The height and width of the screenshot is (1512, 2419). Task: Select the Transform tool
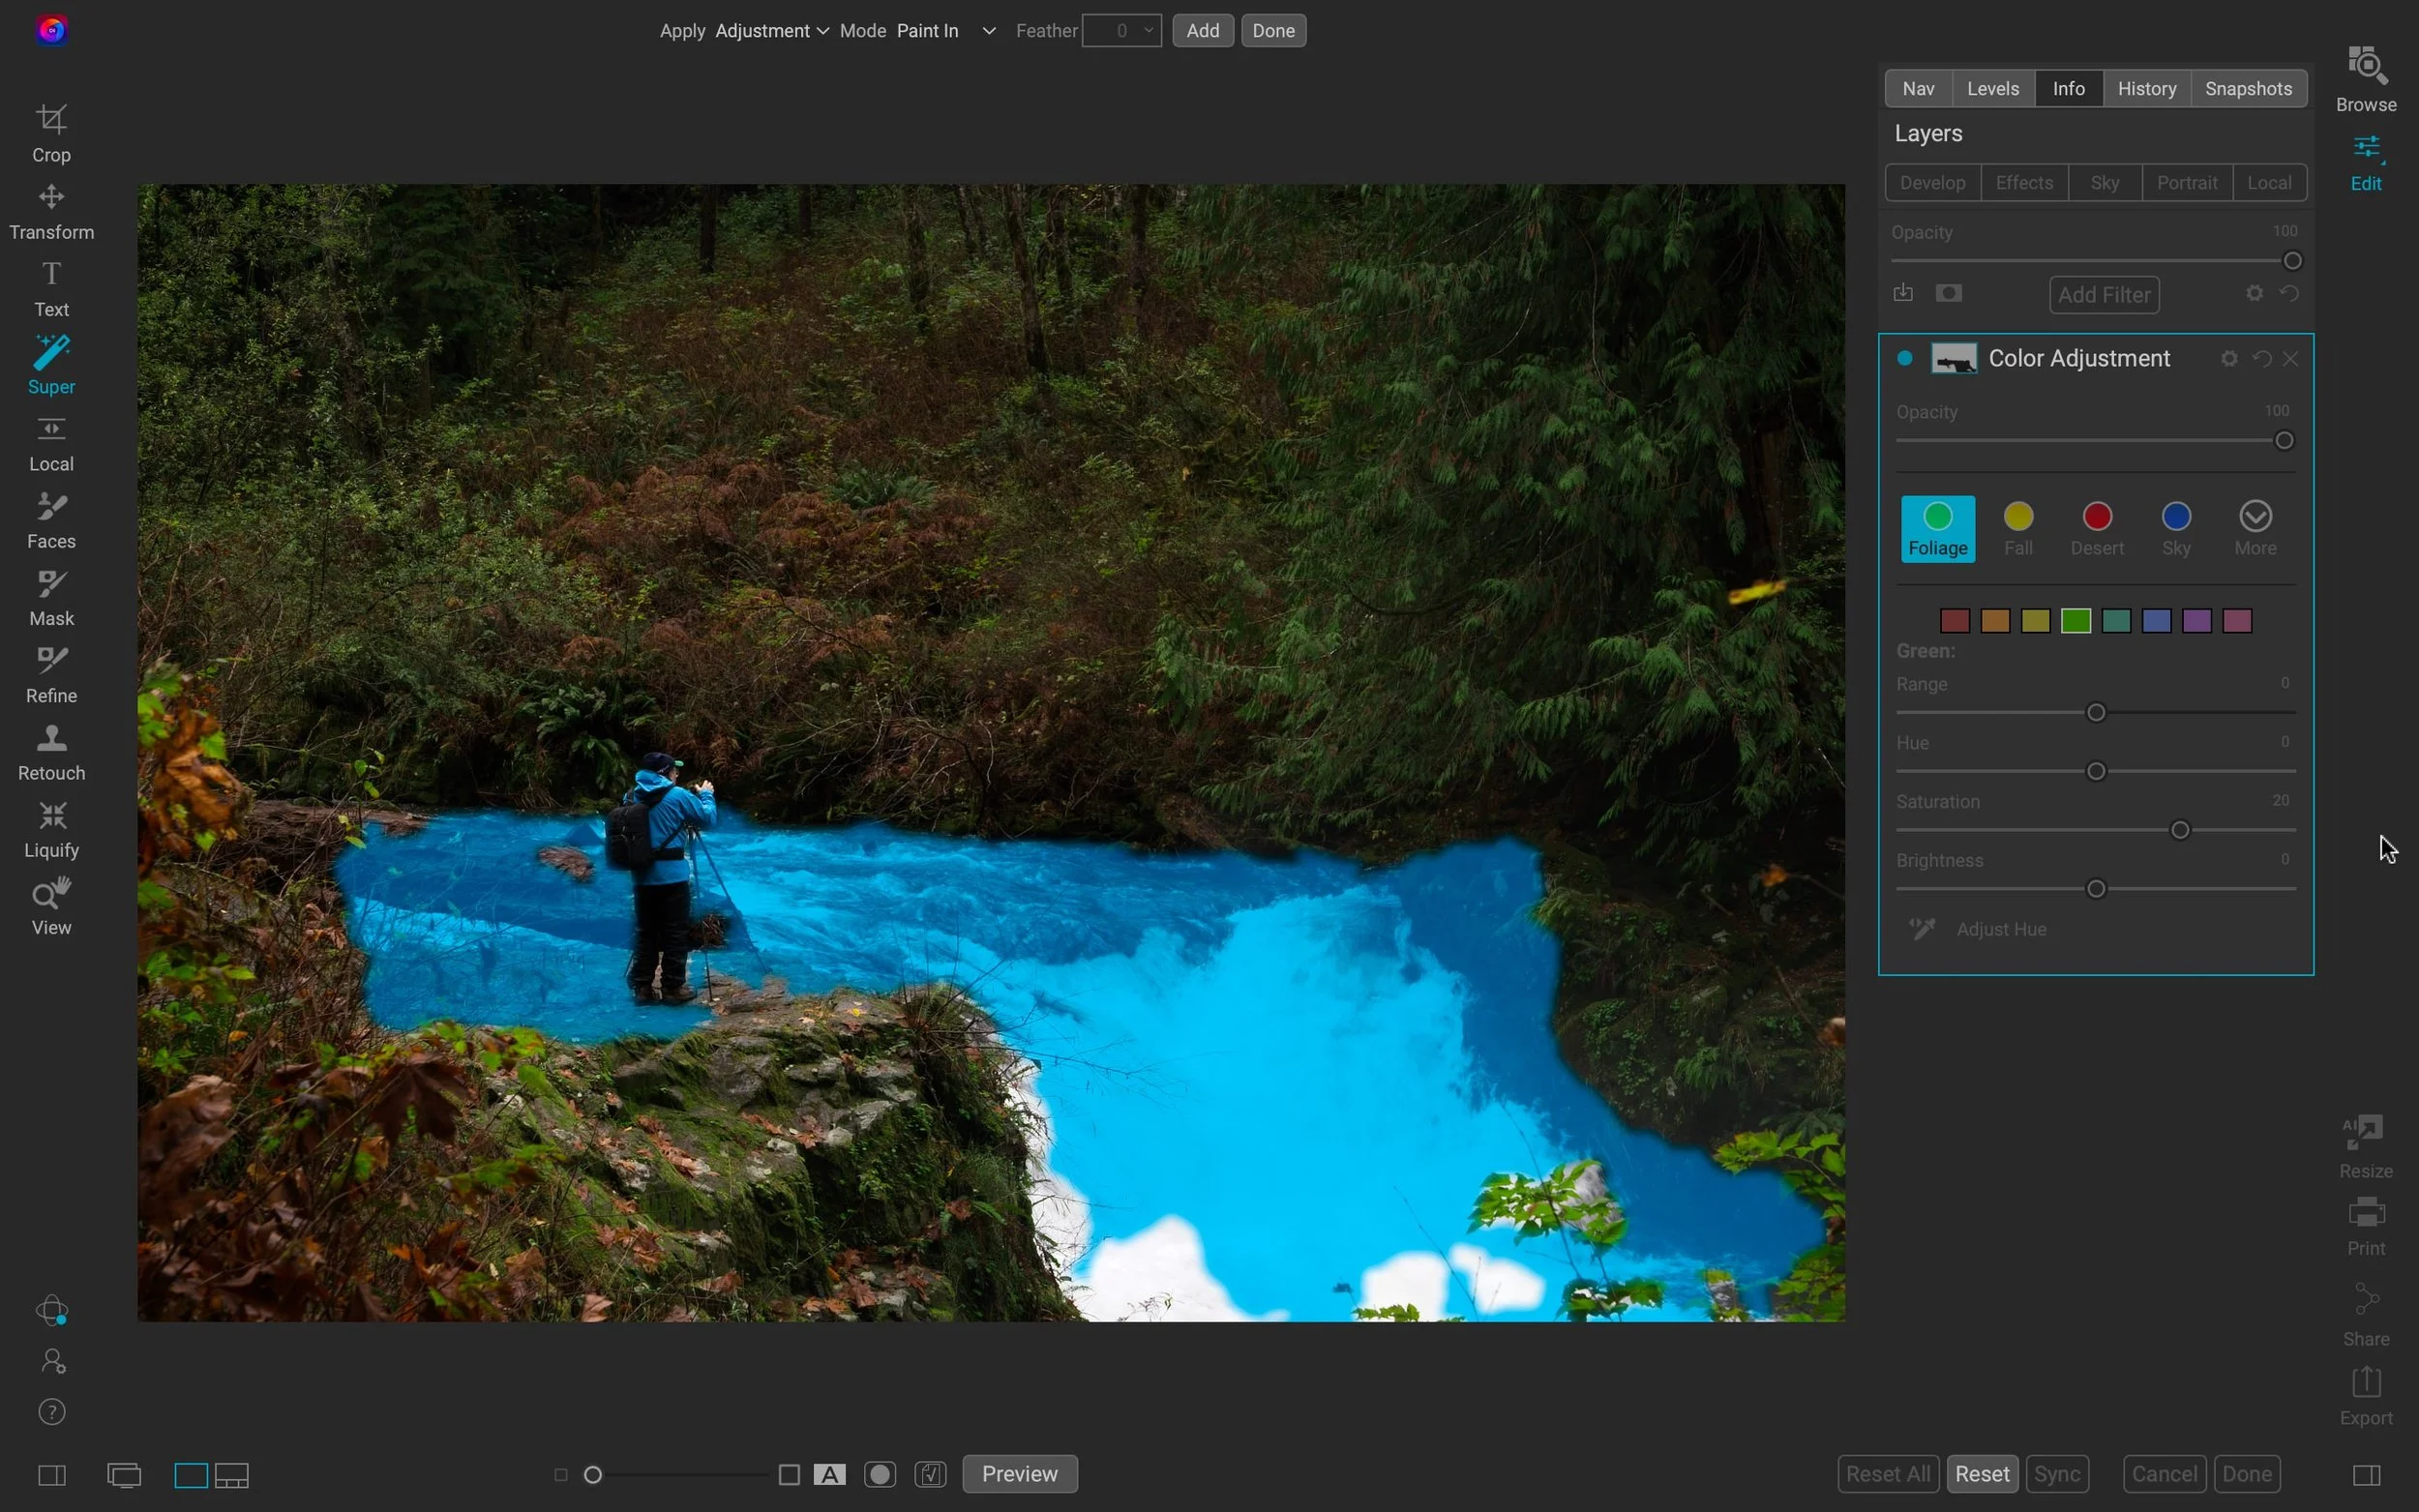(51, 210)
